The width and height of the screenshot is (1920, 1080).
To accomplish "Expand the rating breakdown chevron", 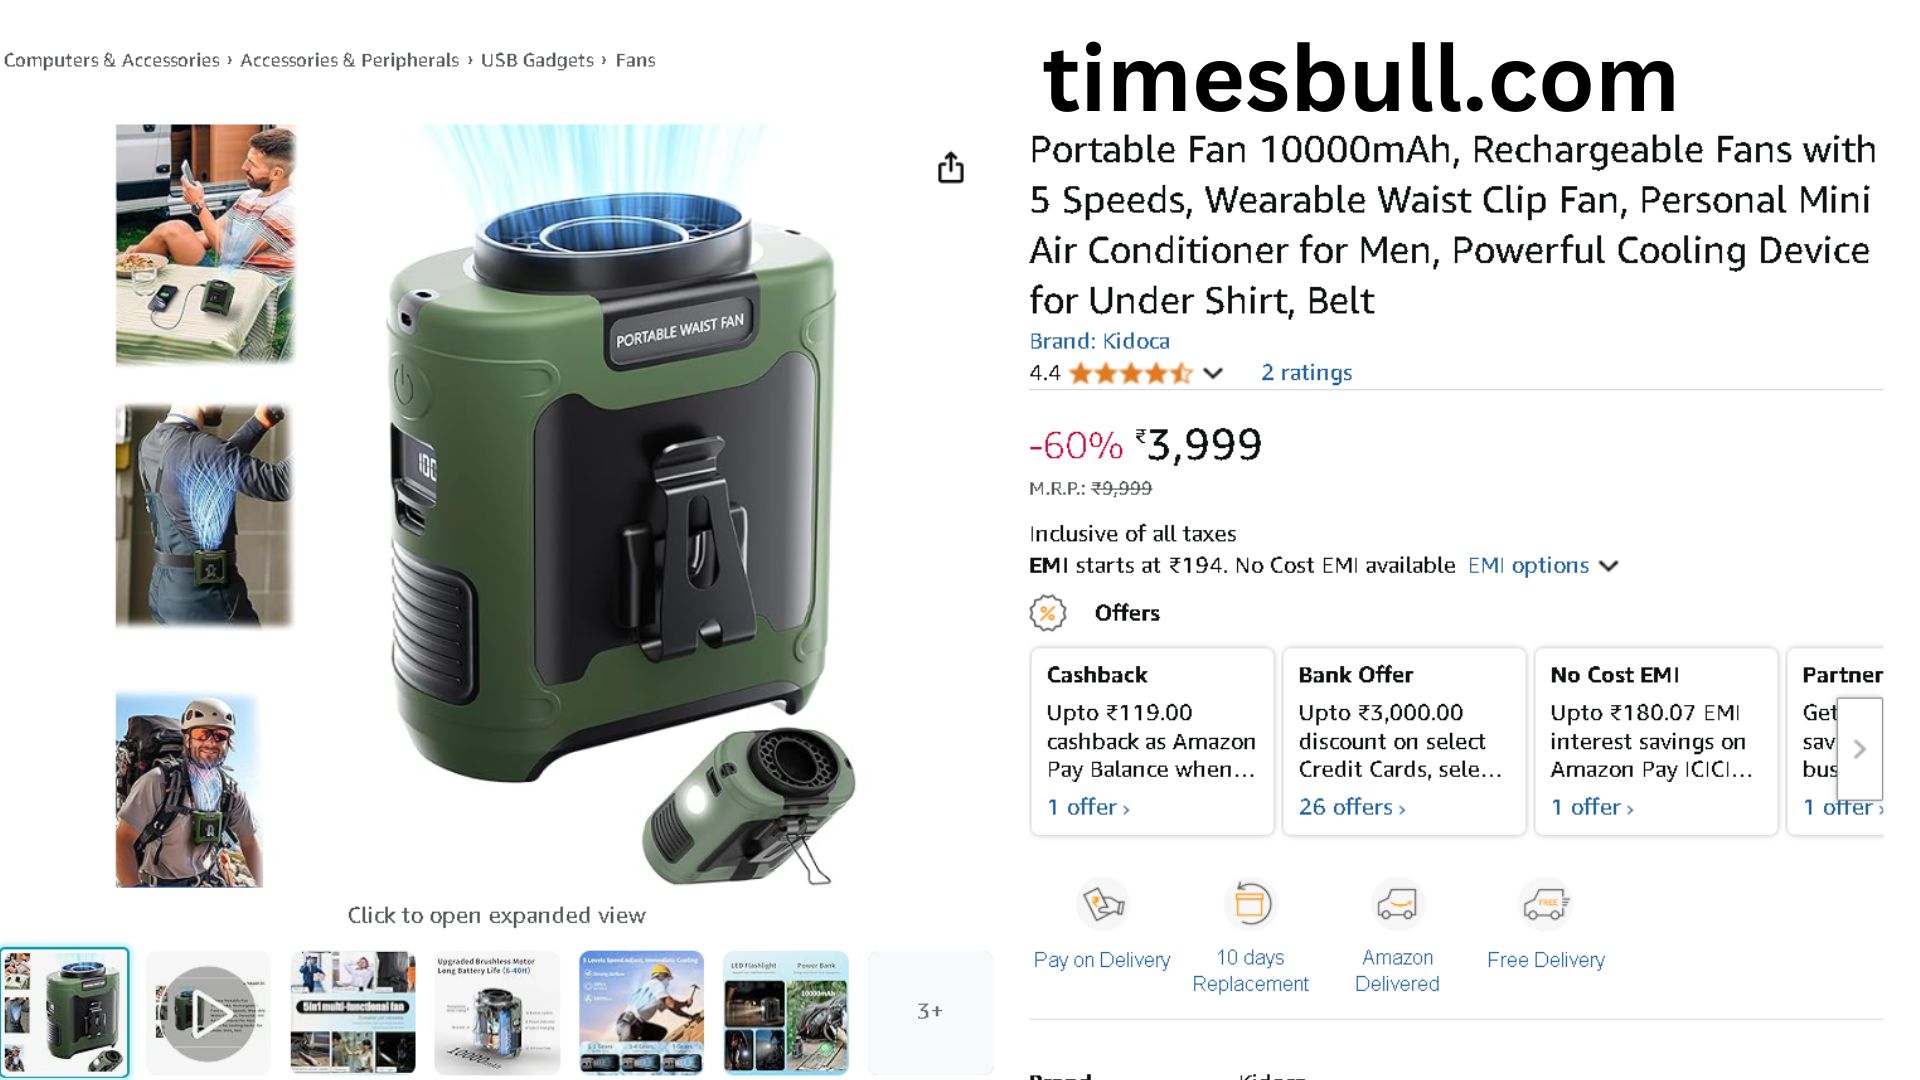I will (x=1213, y=373).
